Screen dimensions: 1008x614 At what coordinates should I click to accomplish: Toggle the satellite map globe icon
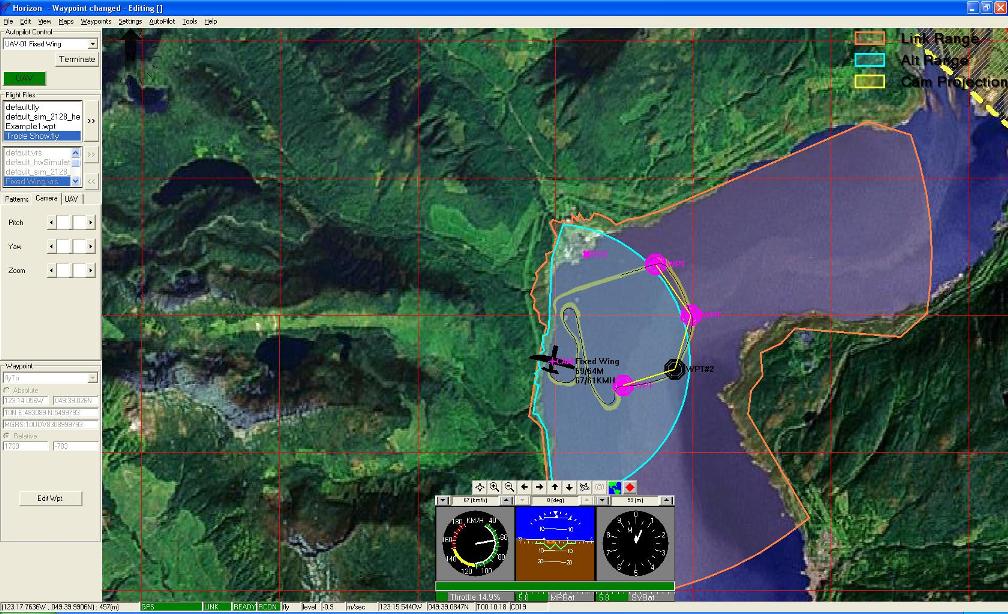click(x=615, y=487)
